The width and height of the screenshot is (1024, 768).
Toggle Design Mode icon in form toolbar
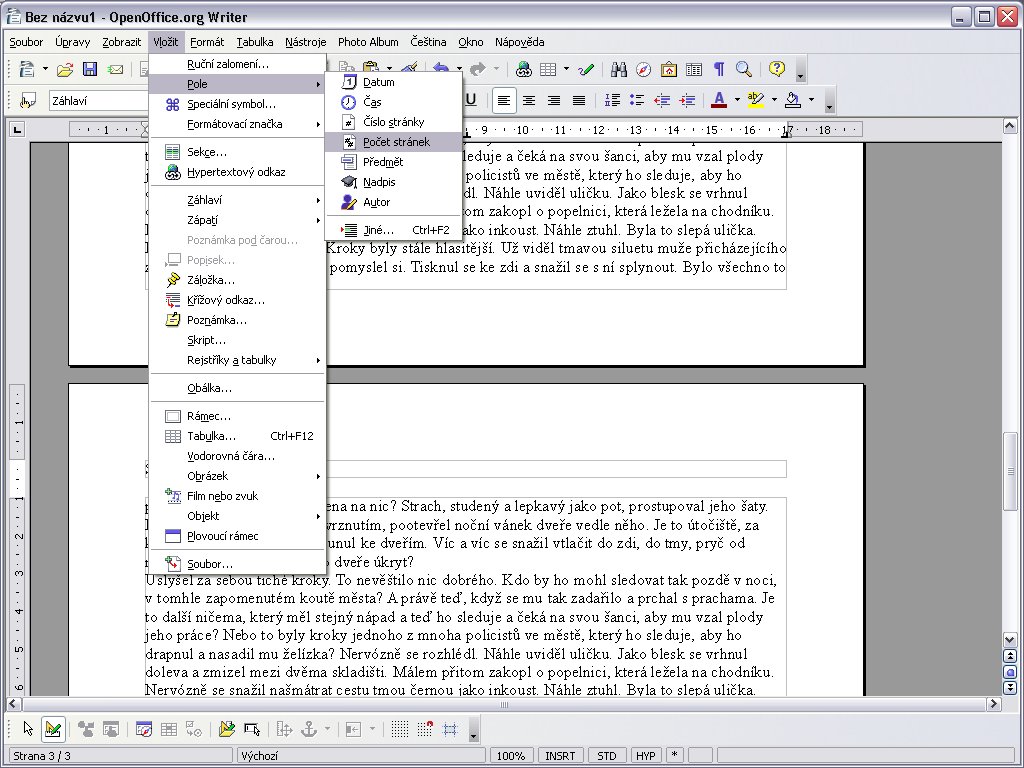point(53,729)
